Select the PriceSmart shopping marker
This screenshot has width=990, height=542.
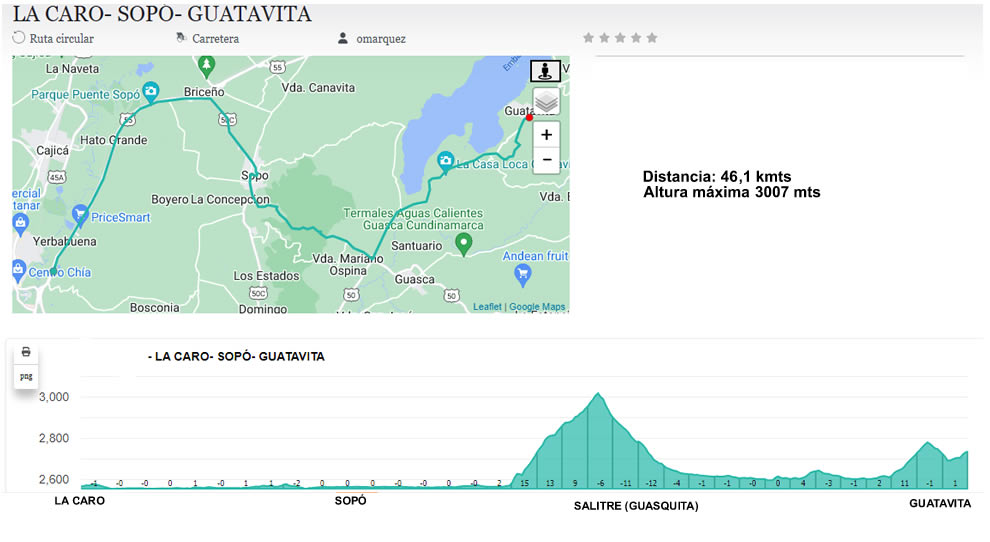79,213
